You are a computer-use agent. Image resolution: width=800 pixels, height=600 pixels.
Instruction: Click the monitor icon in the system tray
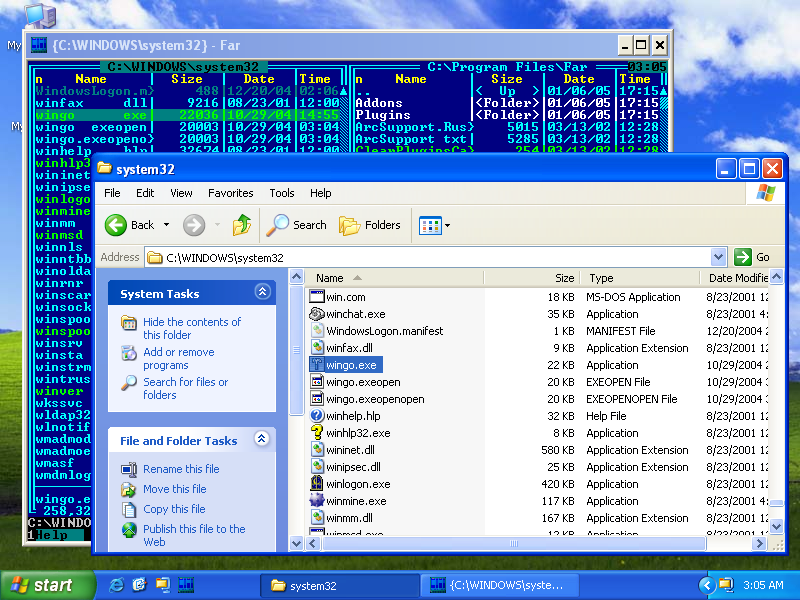coord(726,585)
